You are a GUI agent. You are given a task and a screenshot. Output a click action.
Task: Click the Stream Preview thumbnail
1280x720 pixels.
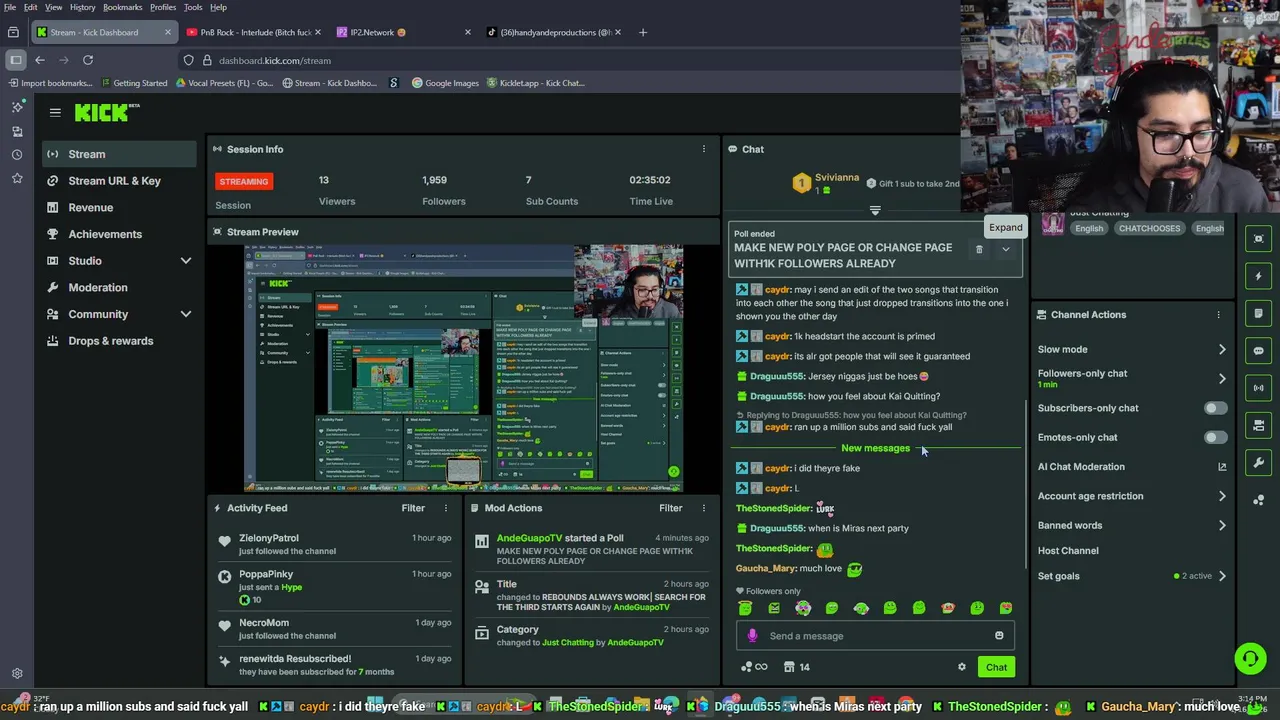pyautogui.click(x=463, y=368)
